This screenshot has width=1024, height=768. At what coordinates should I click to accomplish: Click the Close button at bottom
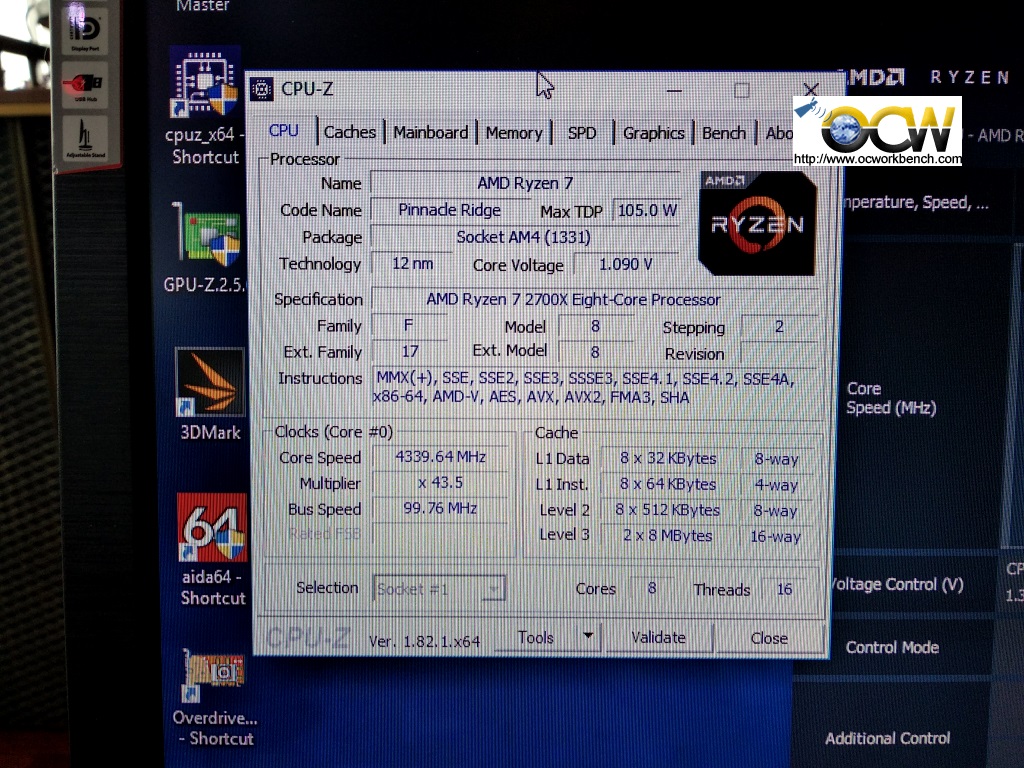769,638
